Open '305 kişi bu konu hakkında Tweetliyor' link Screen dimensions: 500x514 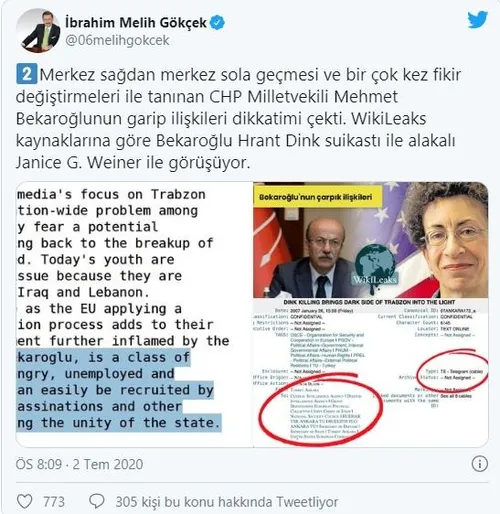[x=227, y=502]
